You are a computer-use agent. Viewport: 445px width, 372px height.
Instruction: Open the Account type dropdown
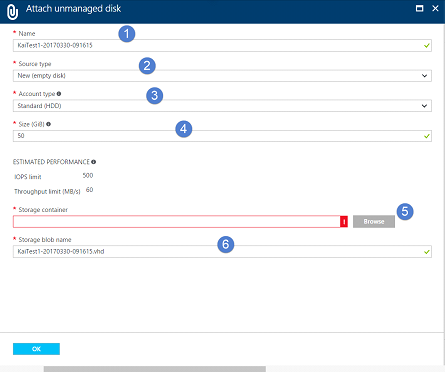(x=222, y=106)
